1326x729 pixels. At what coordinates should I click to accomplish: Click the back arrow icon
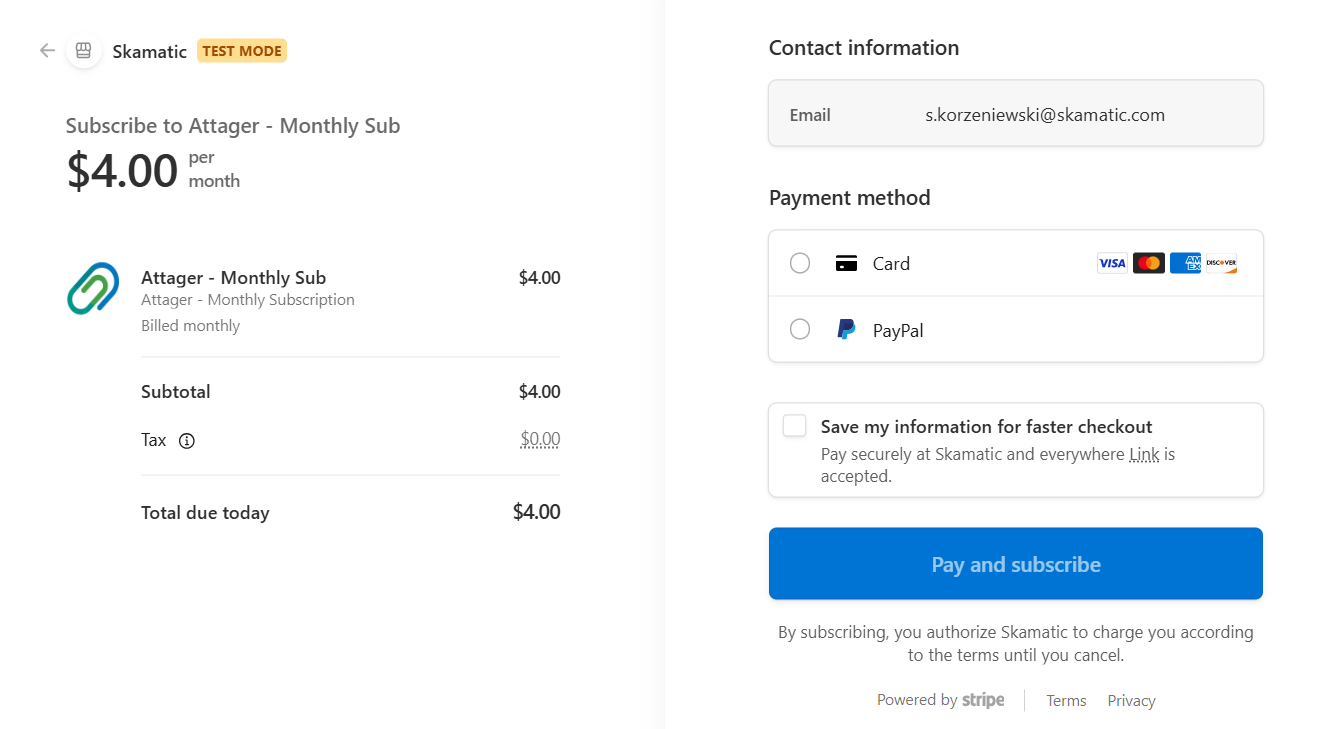(x=46, y=50)
